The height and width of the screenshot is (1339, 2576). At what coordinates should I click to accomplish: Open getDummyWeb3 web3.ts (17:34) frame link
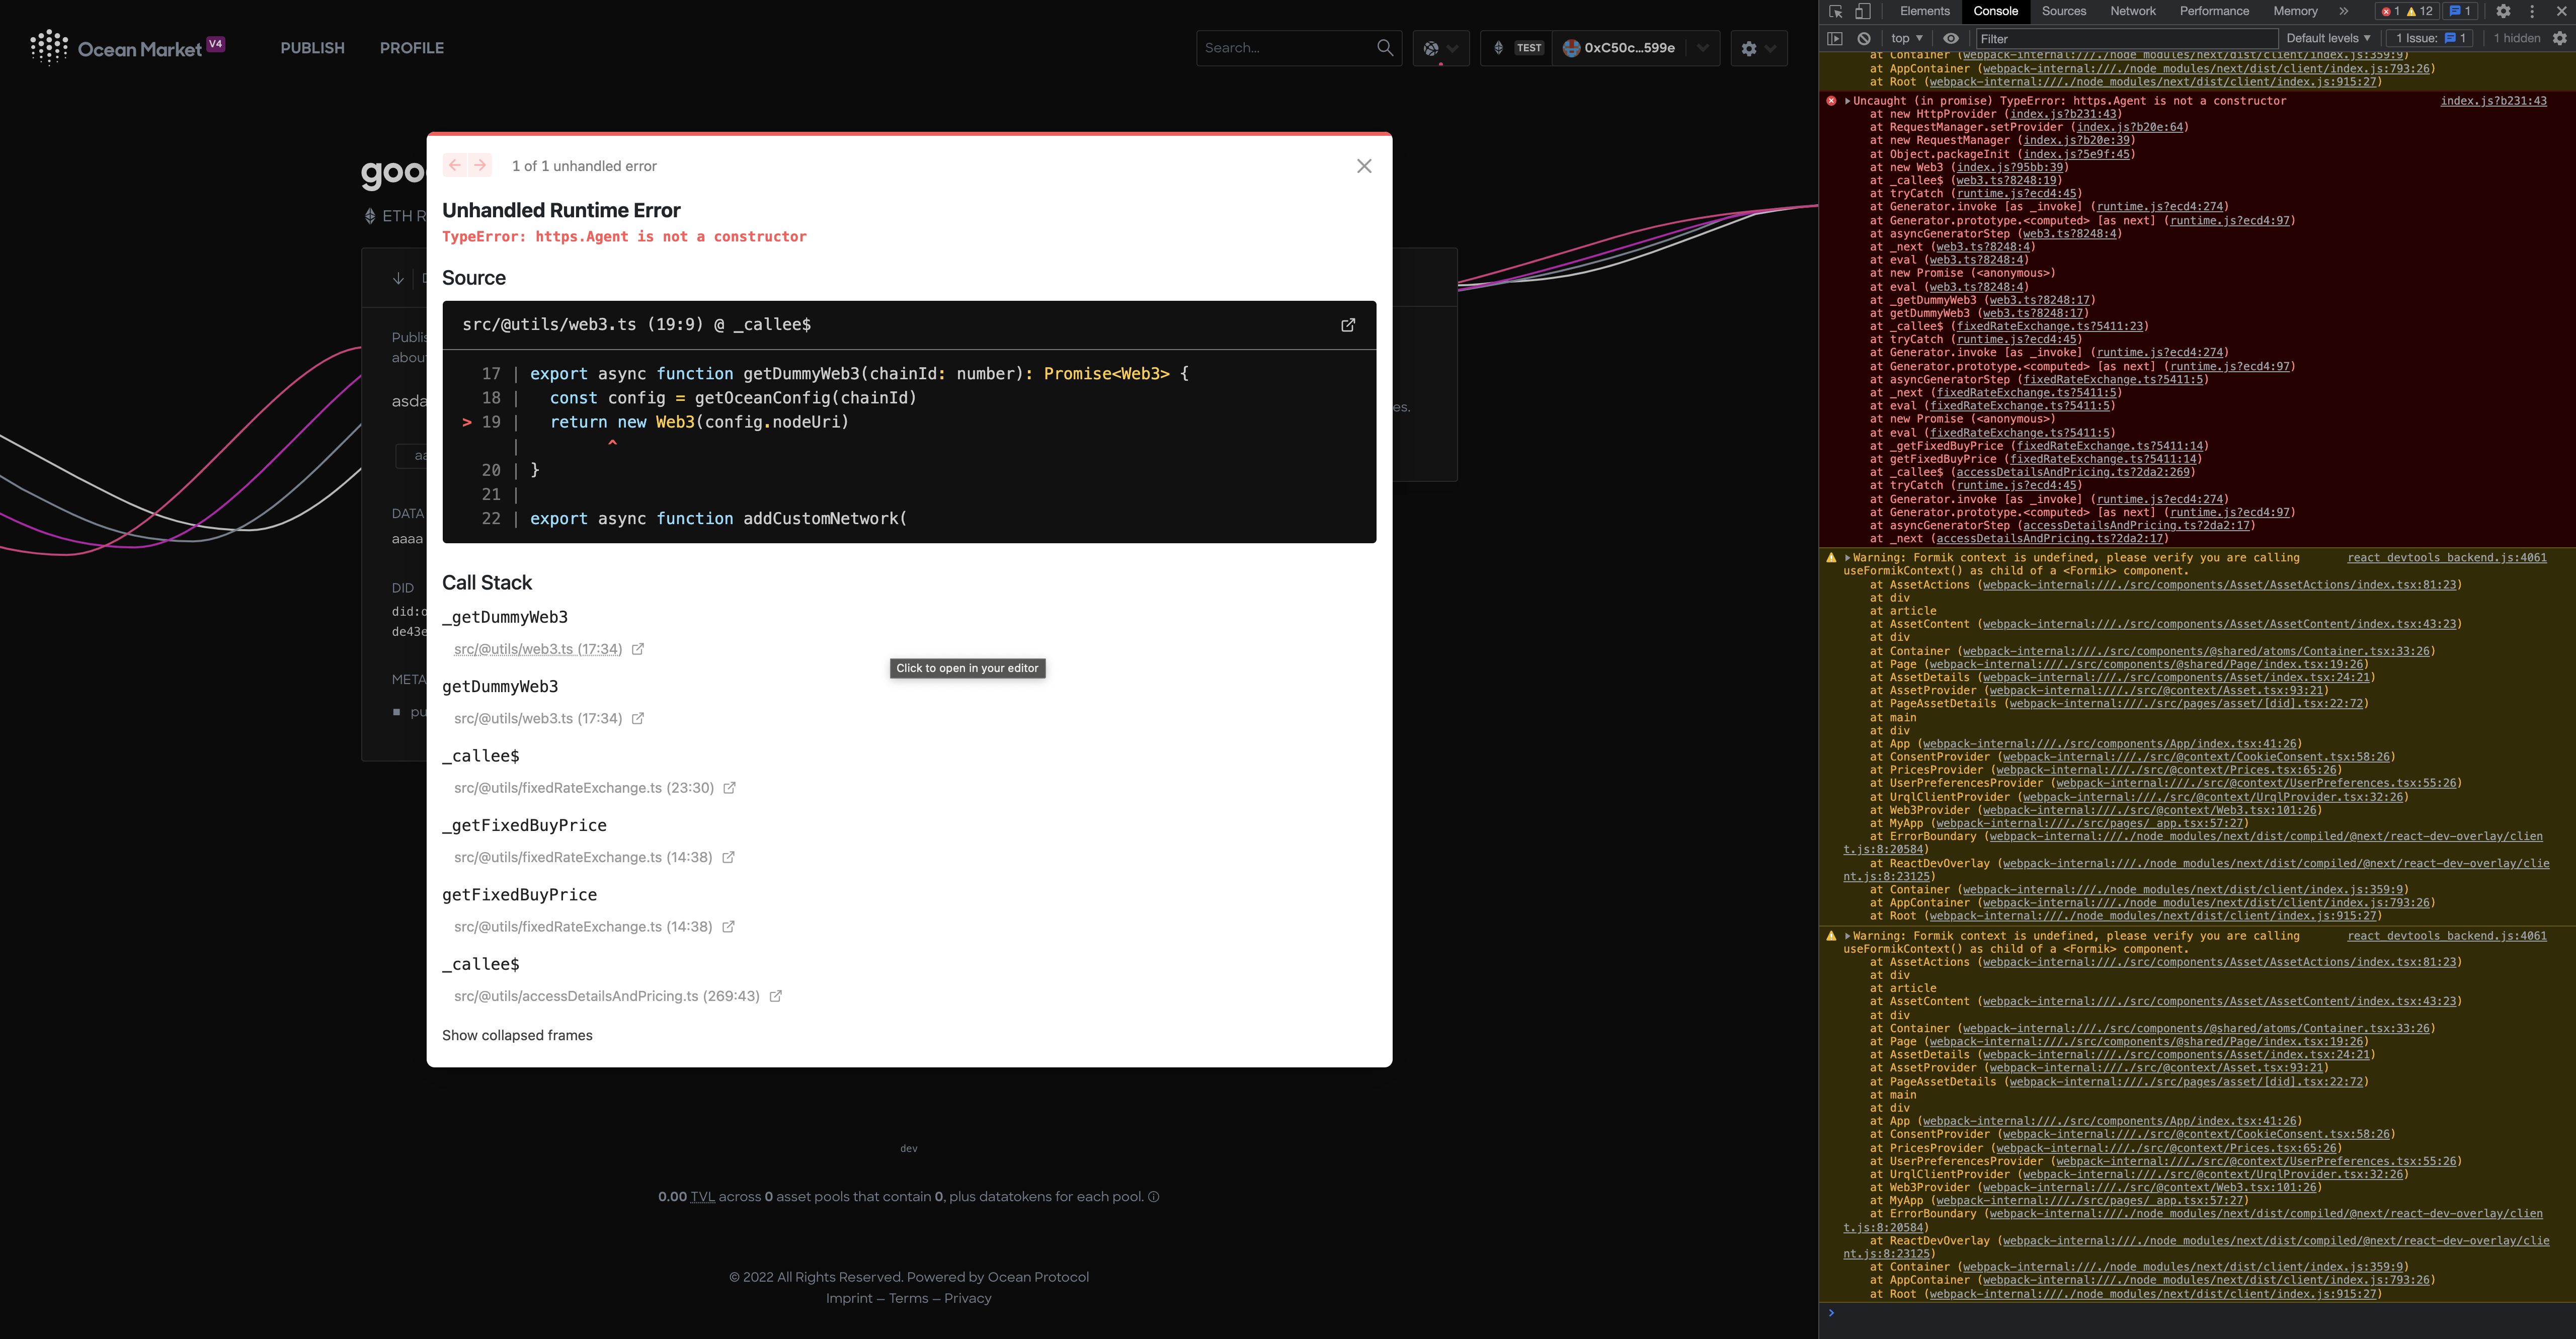coord(538,718)
